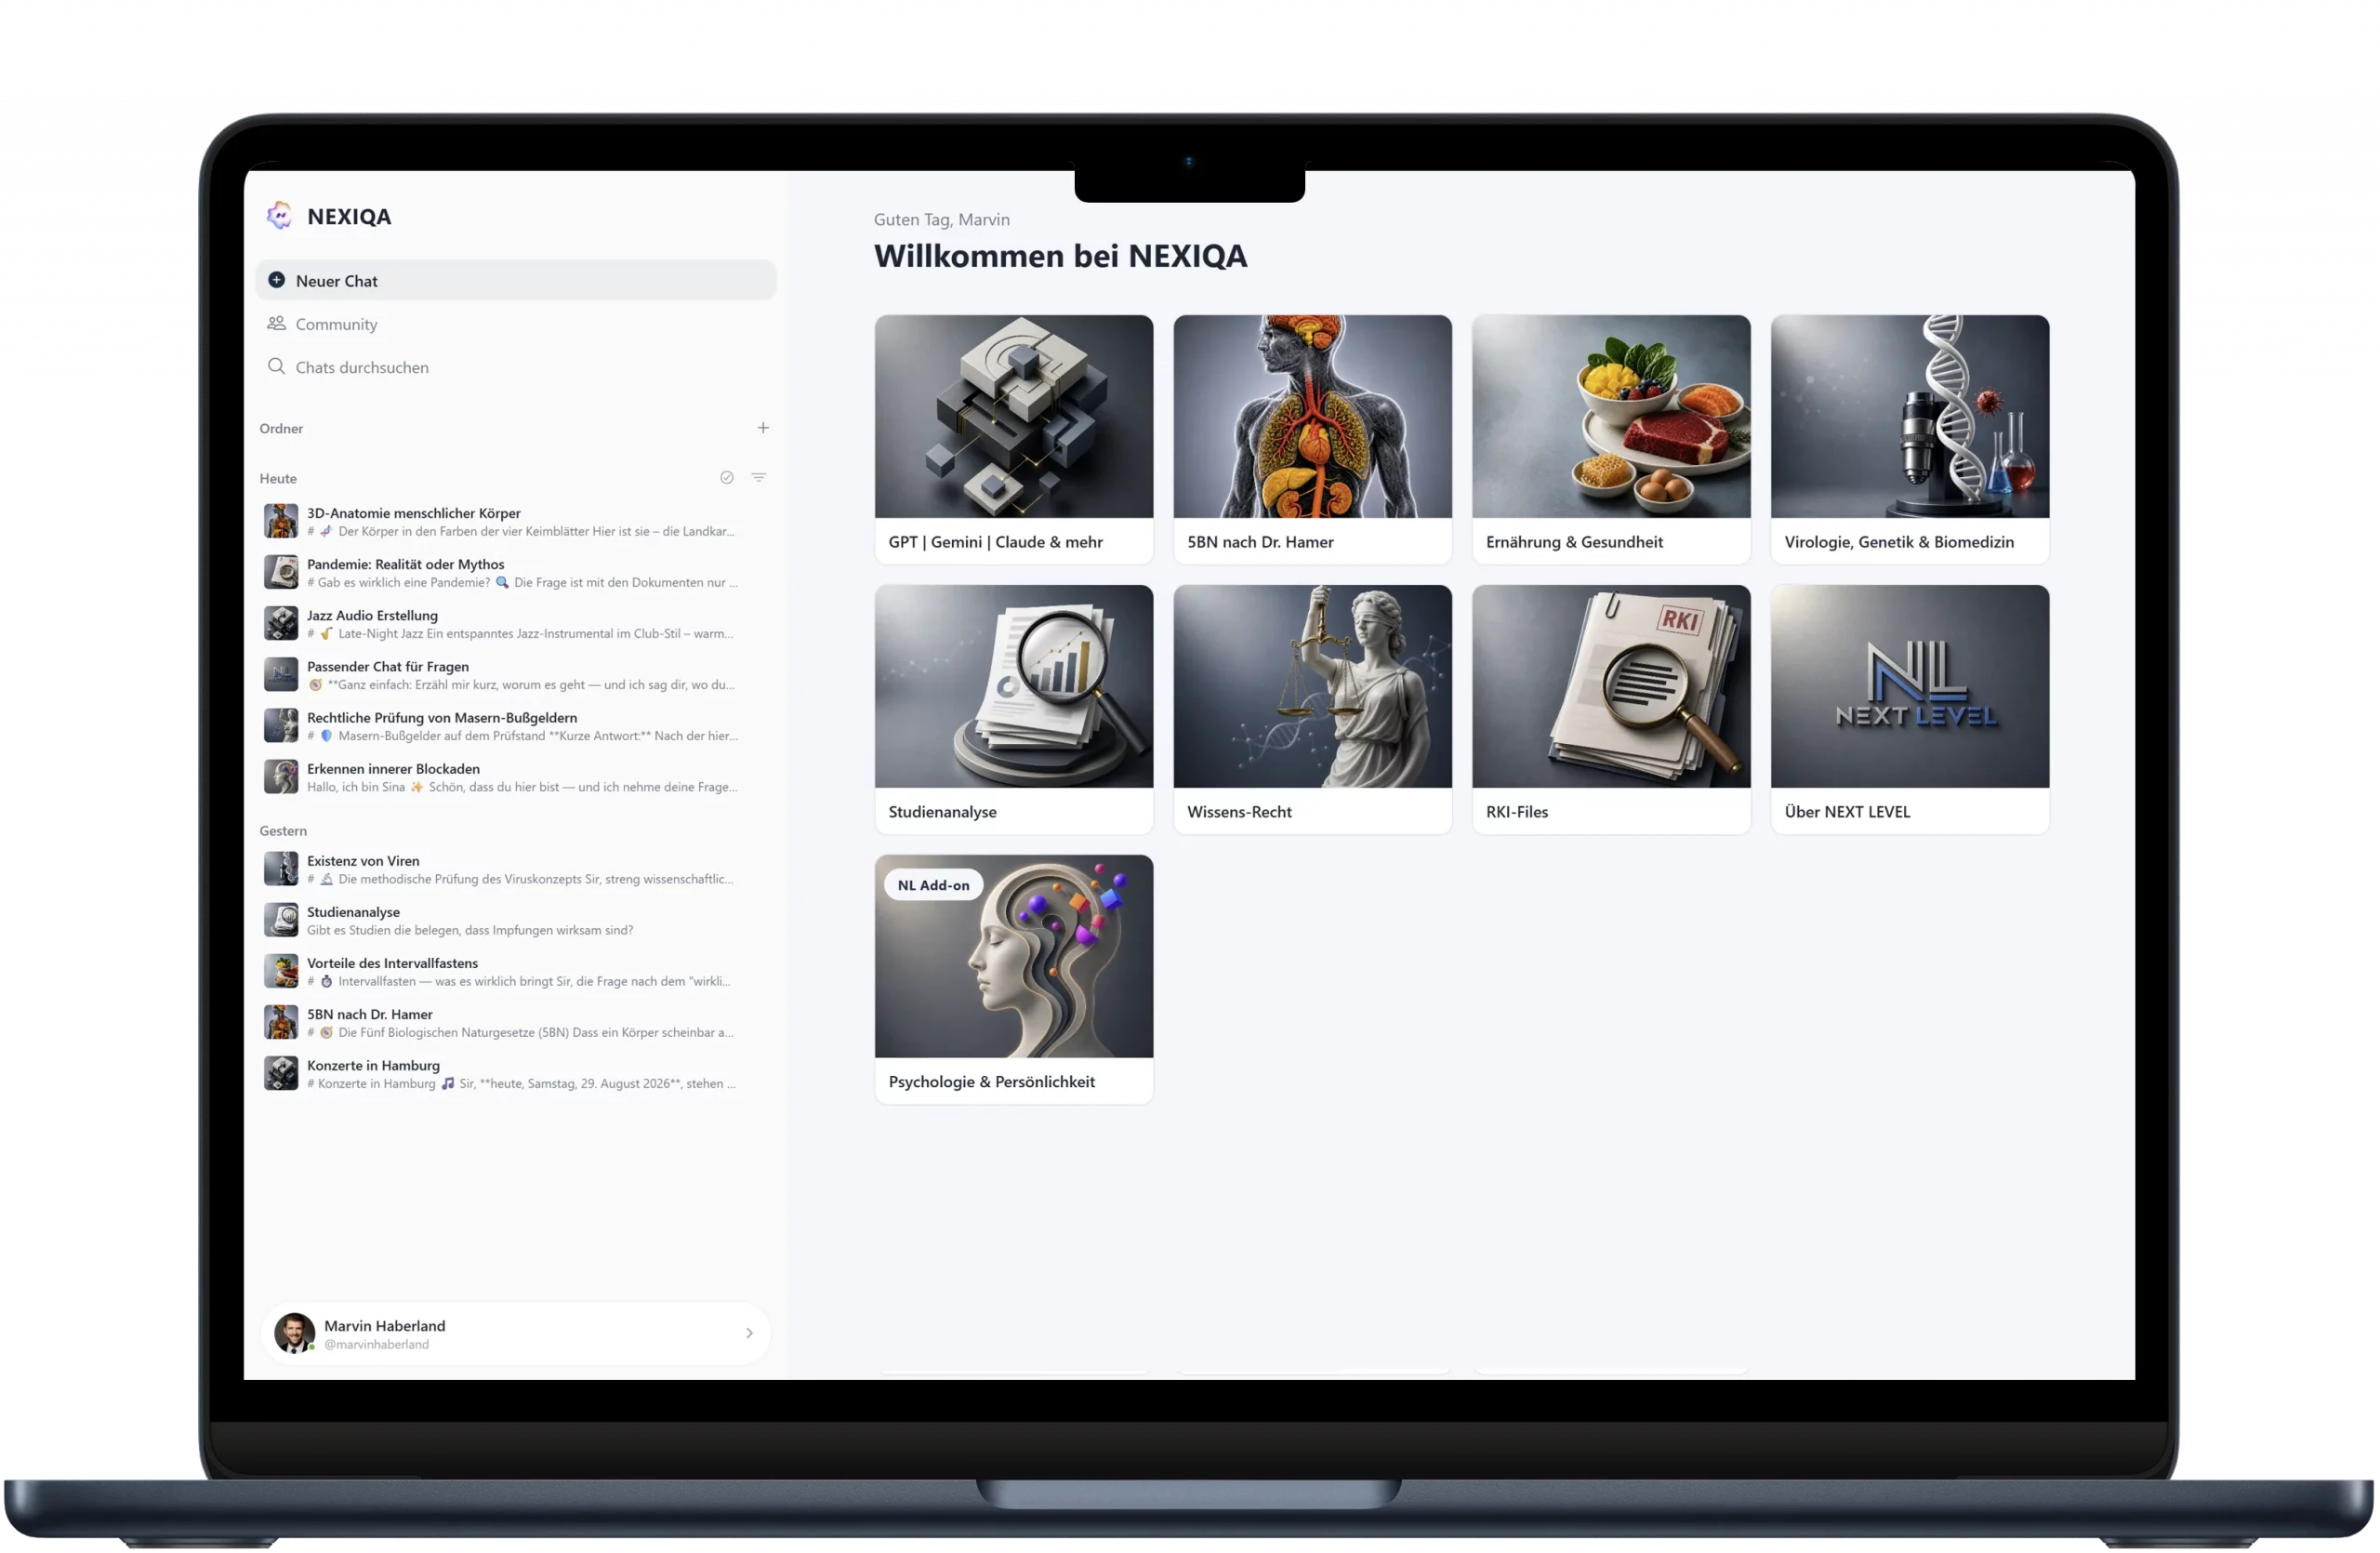The image size is (2380, 1553).
Task: Open chat title Pandemie: Realität oder Mythos
Action: (406, 564)
